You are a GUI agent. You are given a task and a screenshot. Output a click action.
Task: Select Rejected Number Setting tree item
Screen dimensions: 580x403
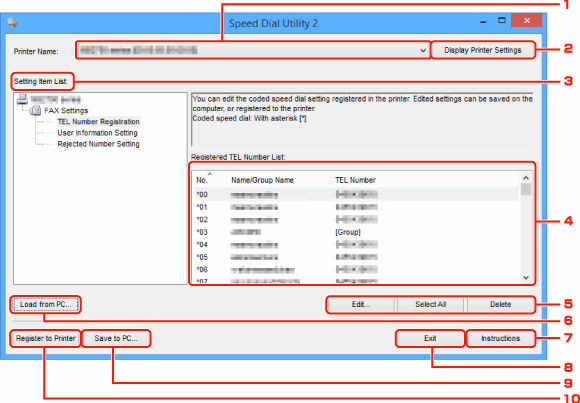[x=98, y=144]
